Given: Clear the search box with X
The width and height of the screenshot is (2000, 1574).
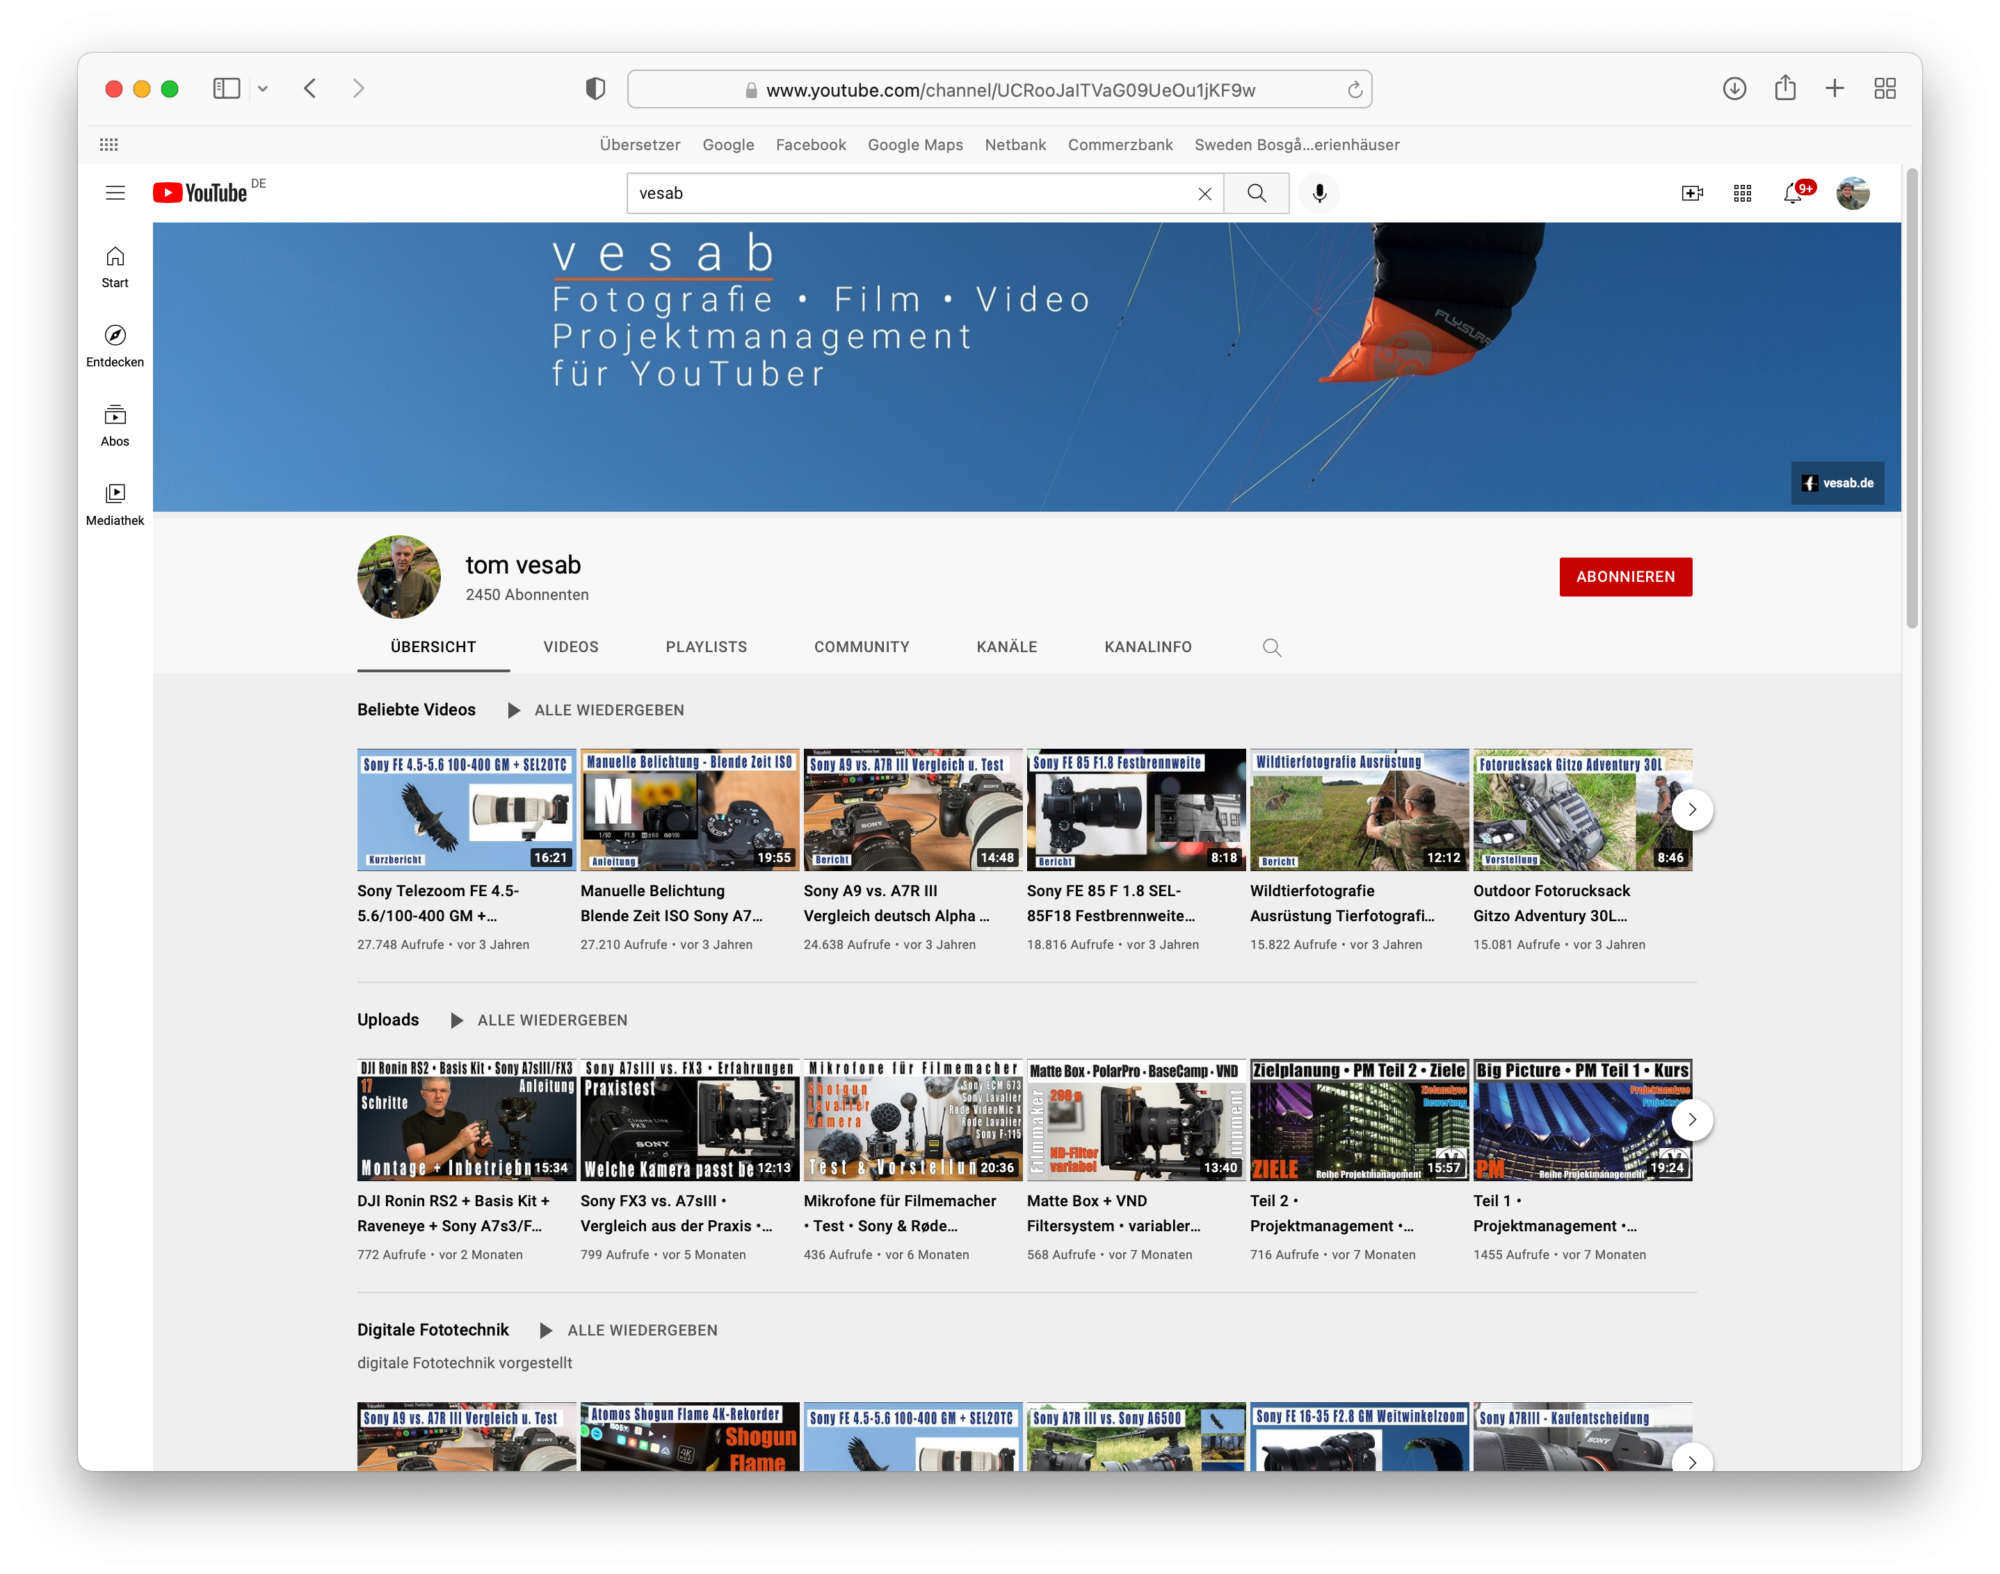Looking at the screenshot, I should coord(1204,193).
